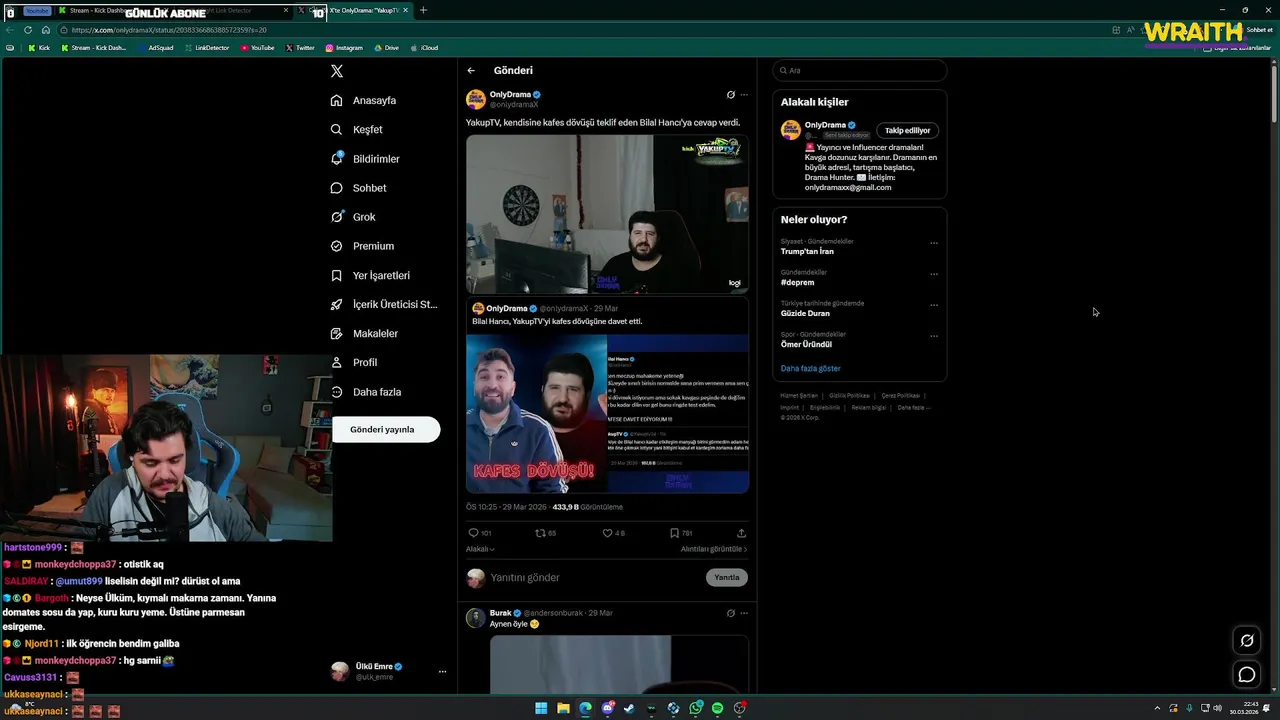Click the Grok icon on Burak's reply
1280x720 pixels.
click(x=730, y=613)
